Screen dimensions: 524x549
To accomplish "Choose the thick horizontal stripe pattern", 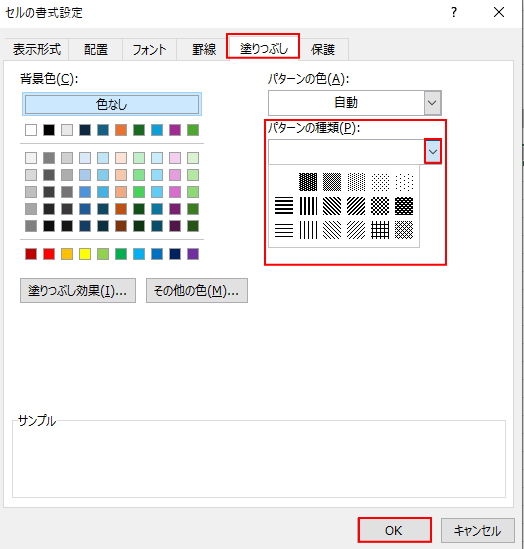I will click(284, 206).
